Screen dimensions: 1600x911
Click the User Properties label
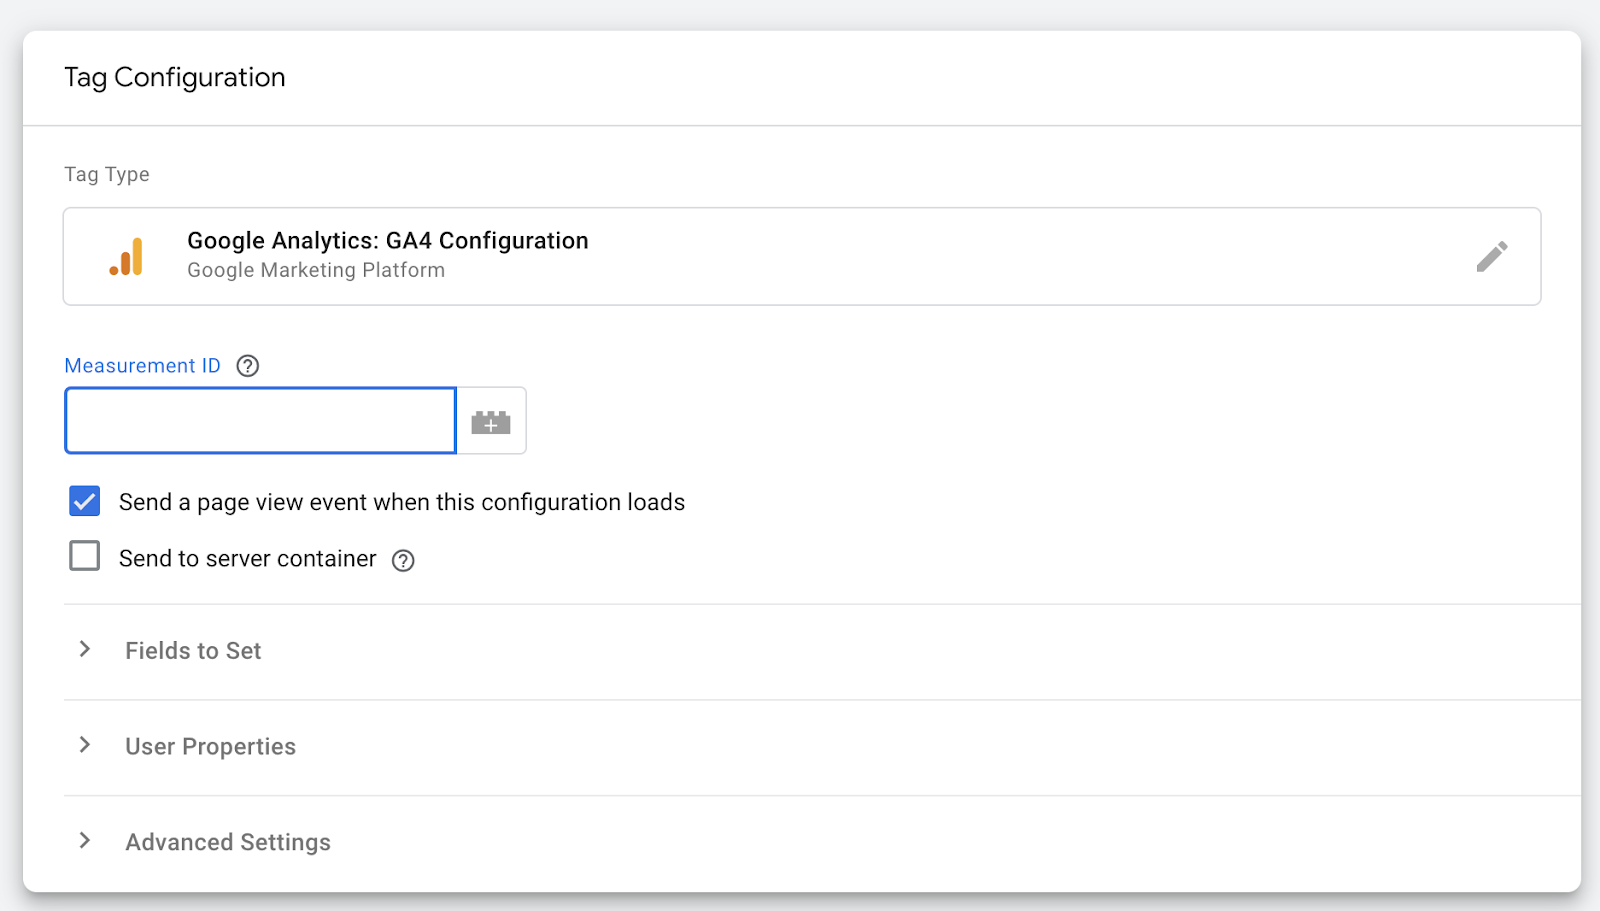point(211,747)
